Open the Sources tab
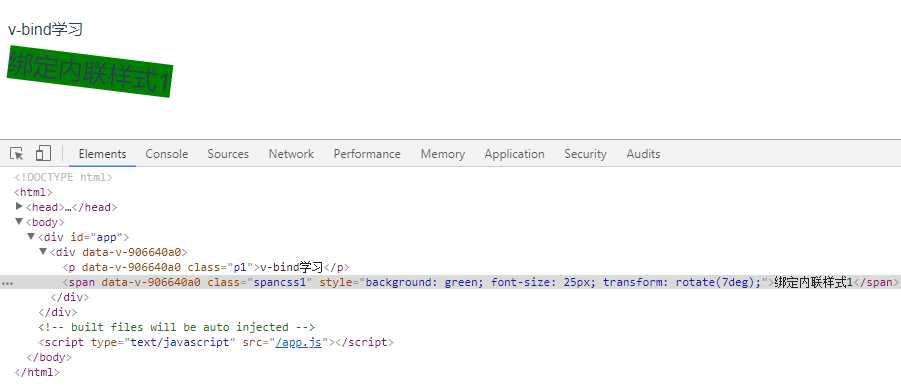This screenshot has width=901, height=389. [228, 154]
